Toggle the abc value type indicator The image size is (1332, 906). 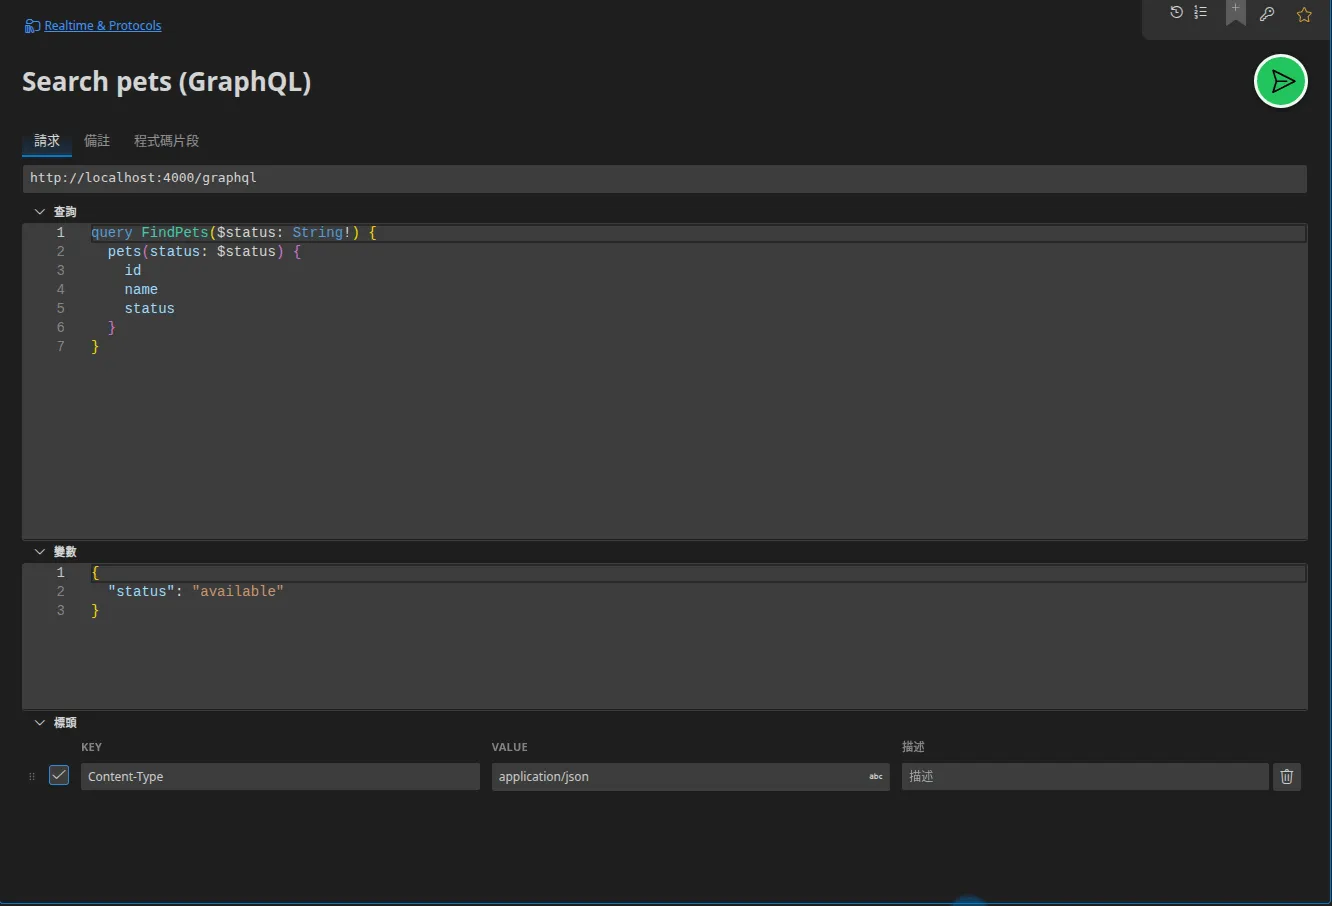[876, 777]
